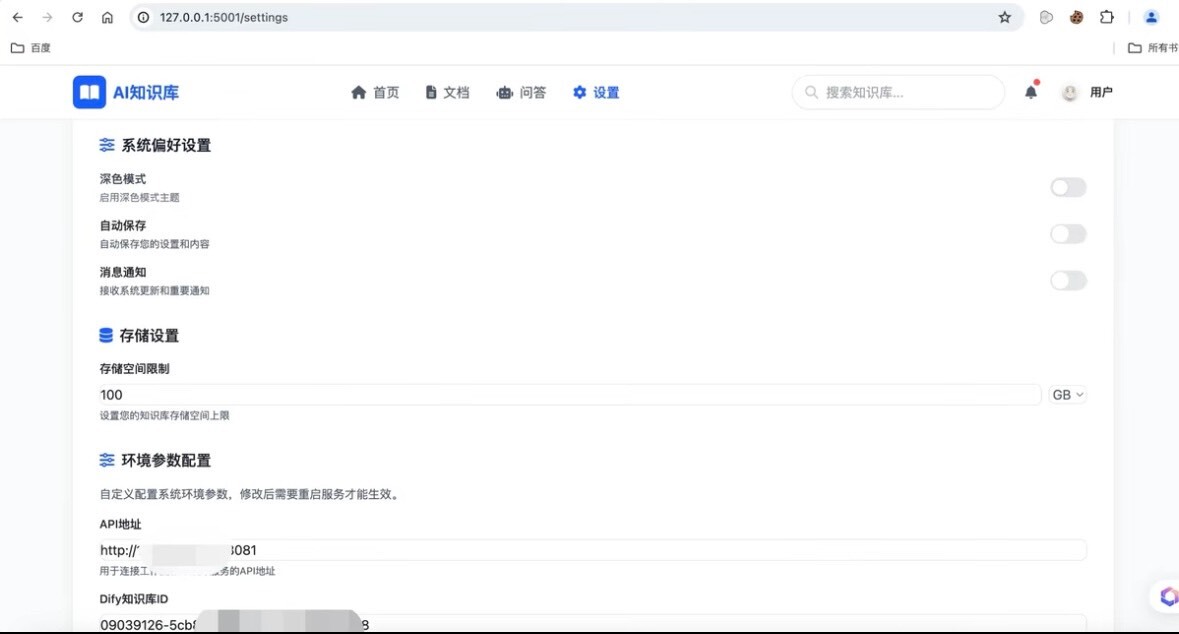Enable the 自动保存 switch
The width and height of the screenshot is (1179, 634).
click(1068, 234)
